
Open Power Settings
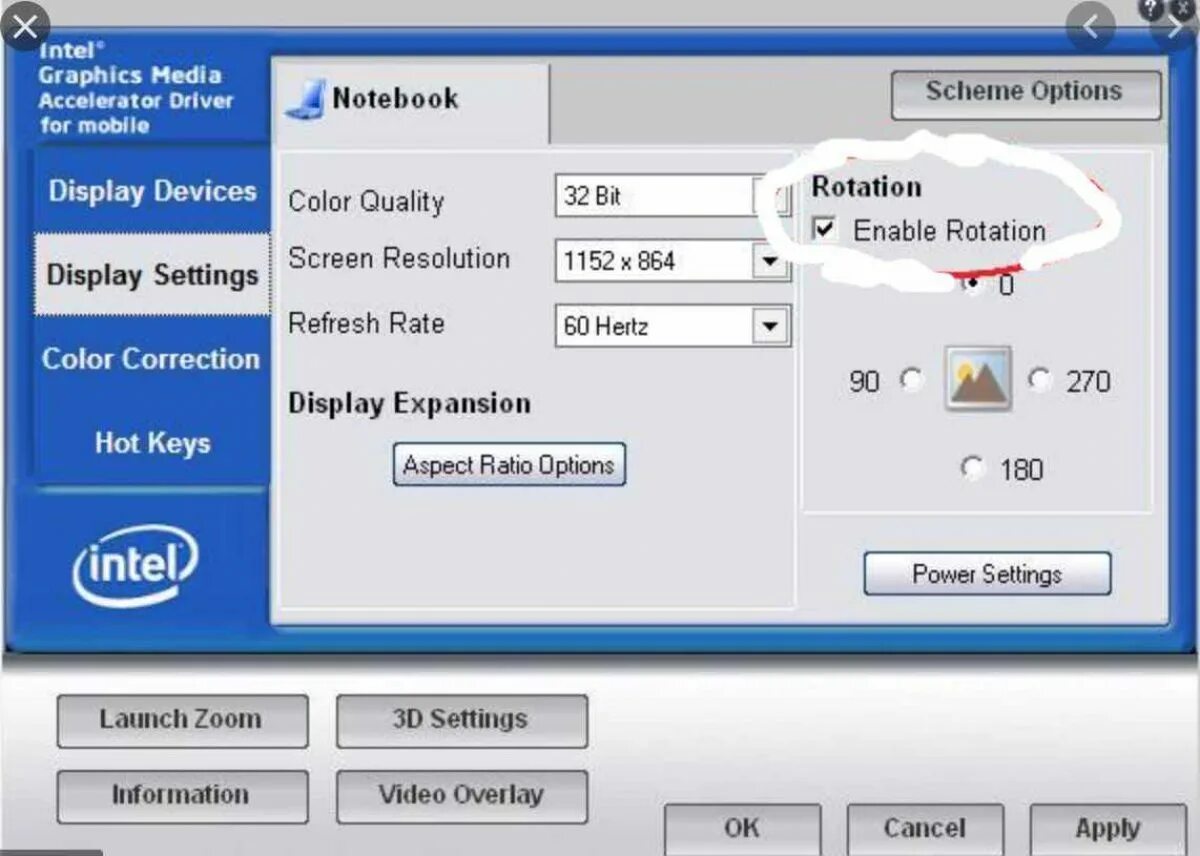987,574
